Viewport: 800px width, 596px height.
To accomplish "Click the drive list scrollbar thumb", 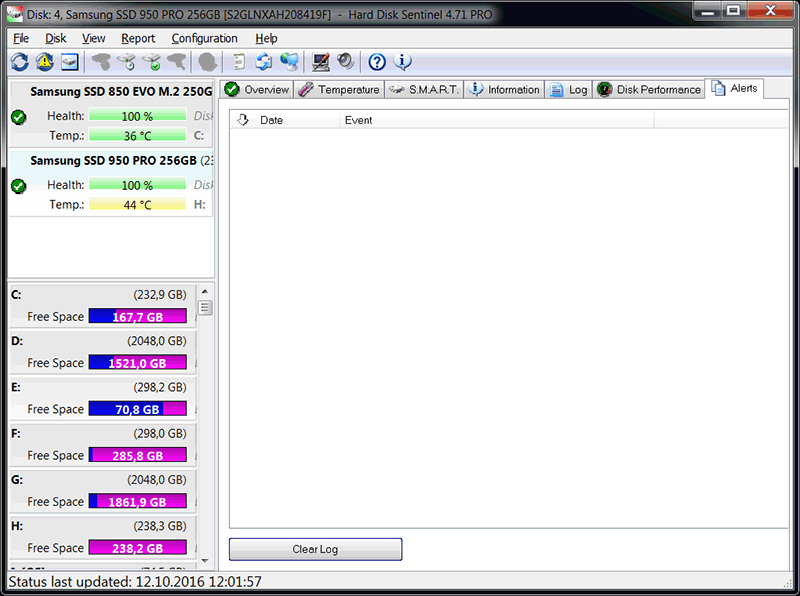I will (x=205, y=308).
